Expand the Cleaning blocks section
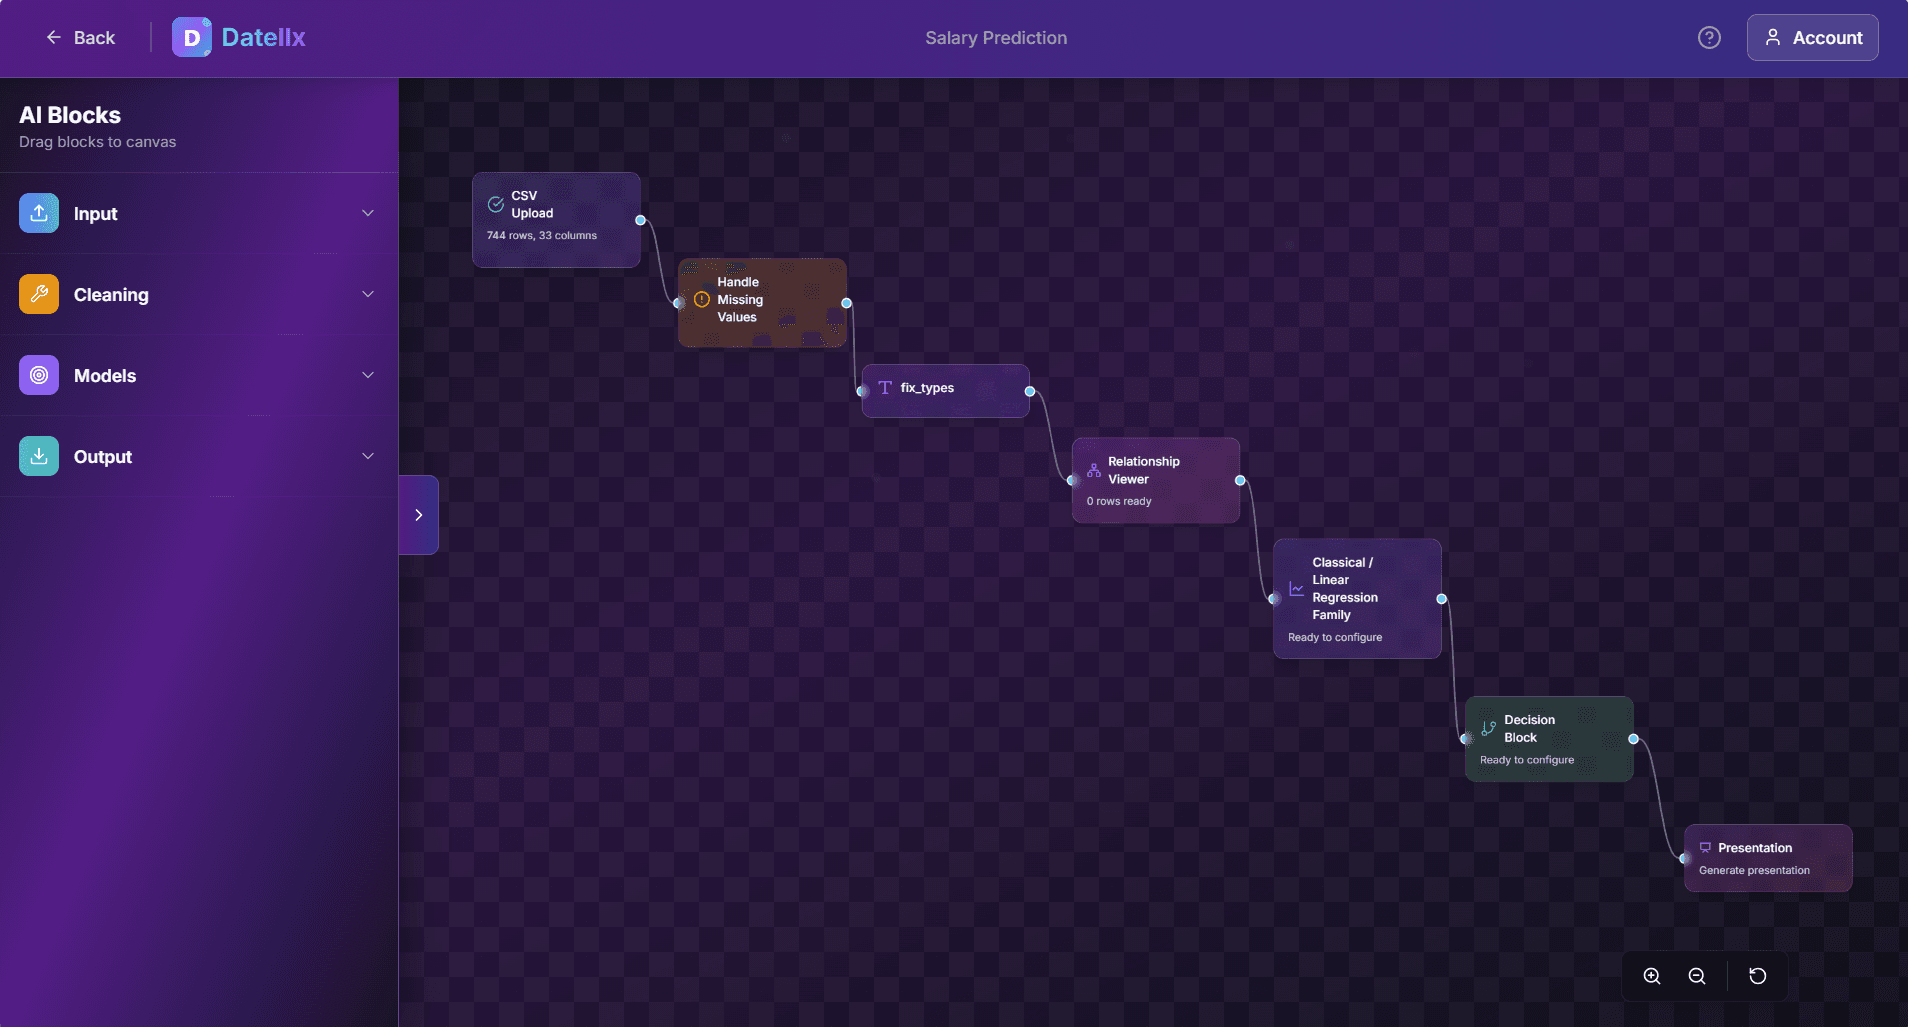The width and height of the screenshot is (1908, 1027). click(x=368, y=294)
